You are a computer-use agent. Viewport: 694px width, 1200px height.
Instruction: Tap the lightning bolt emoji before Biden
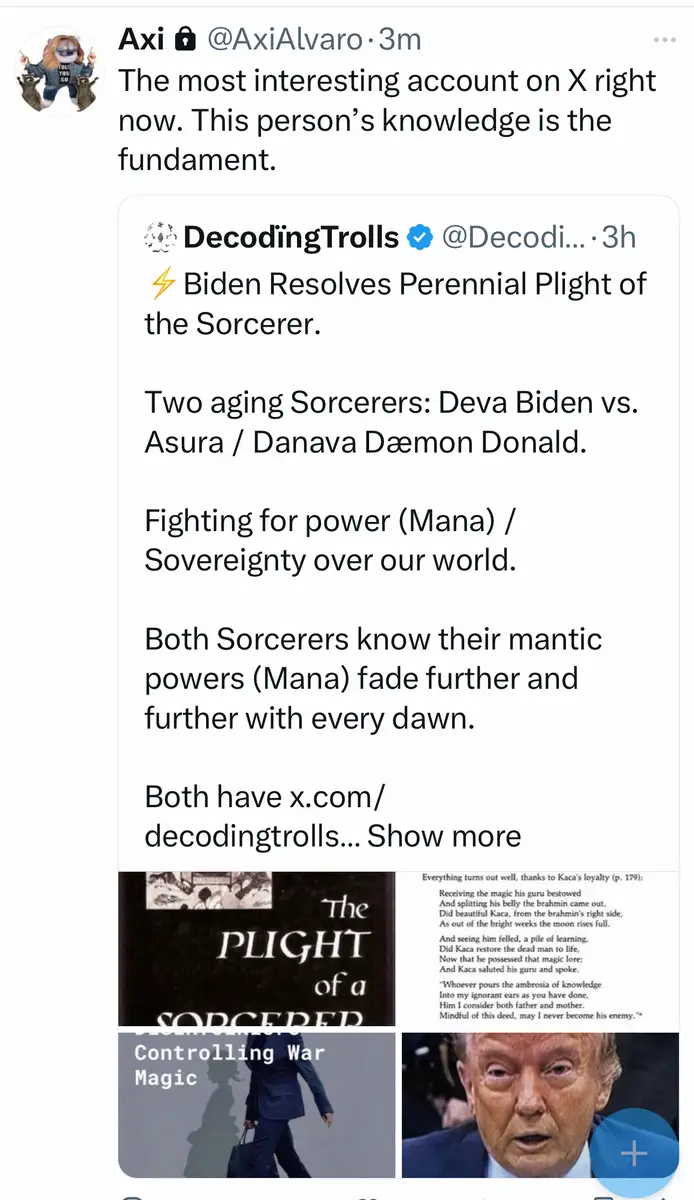(161, 285)
